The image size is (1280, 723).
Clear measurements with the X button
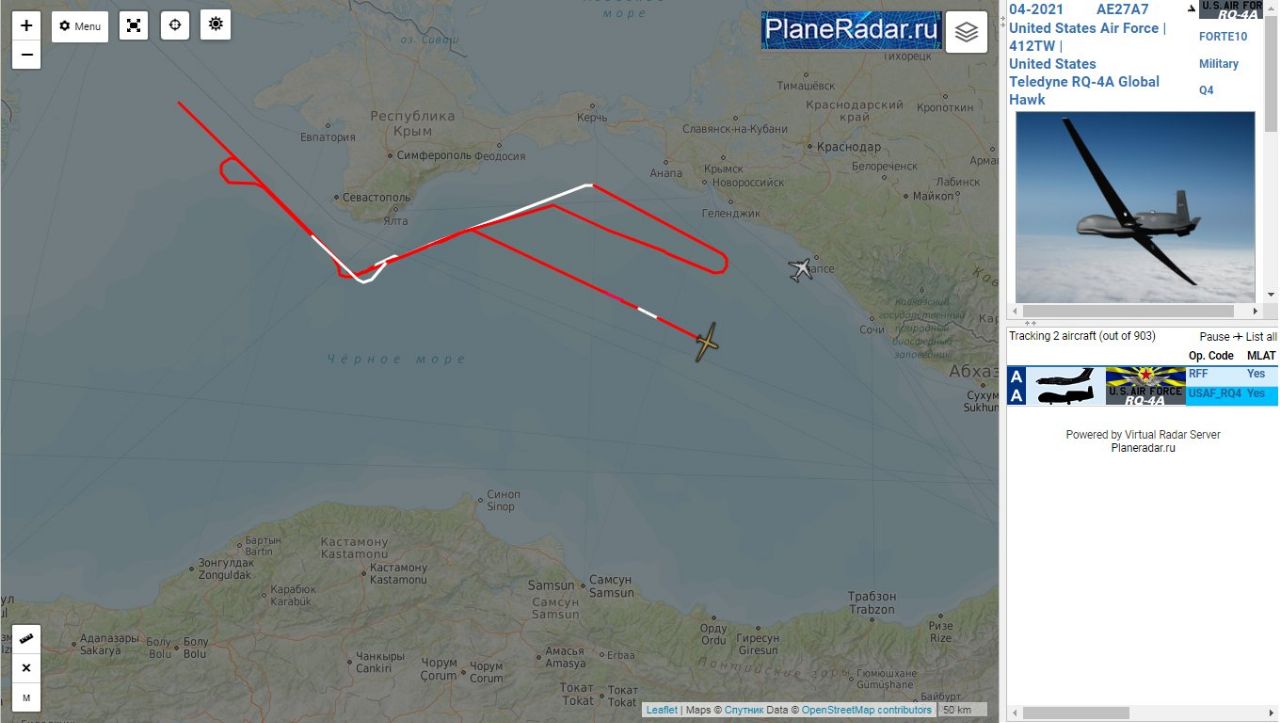coord(26,668)
